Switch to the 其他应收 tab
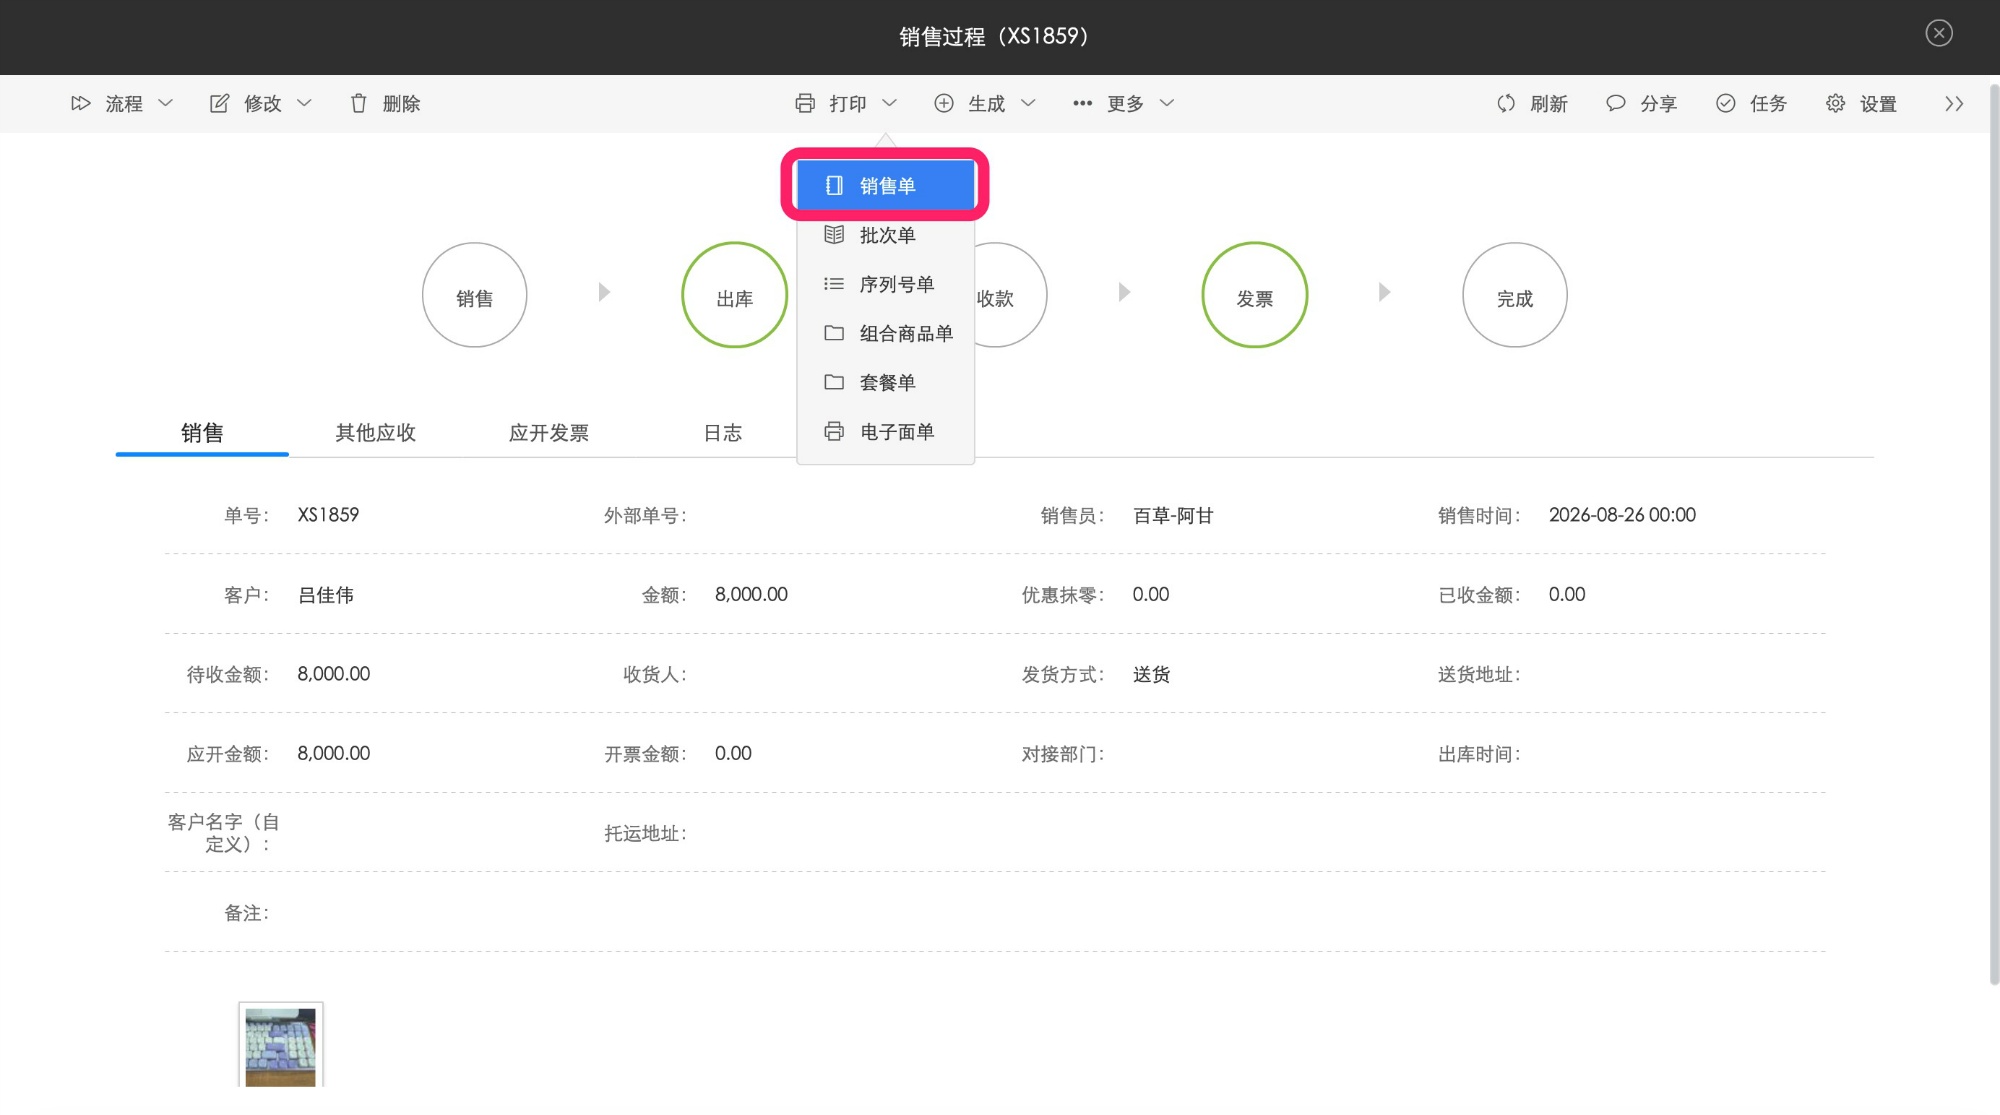Image resolution: width=2000 pixels, height=1115 pixels. pos(375,432)
